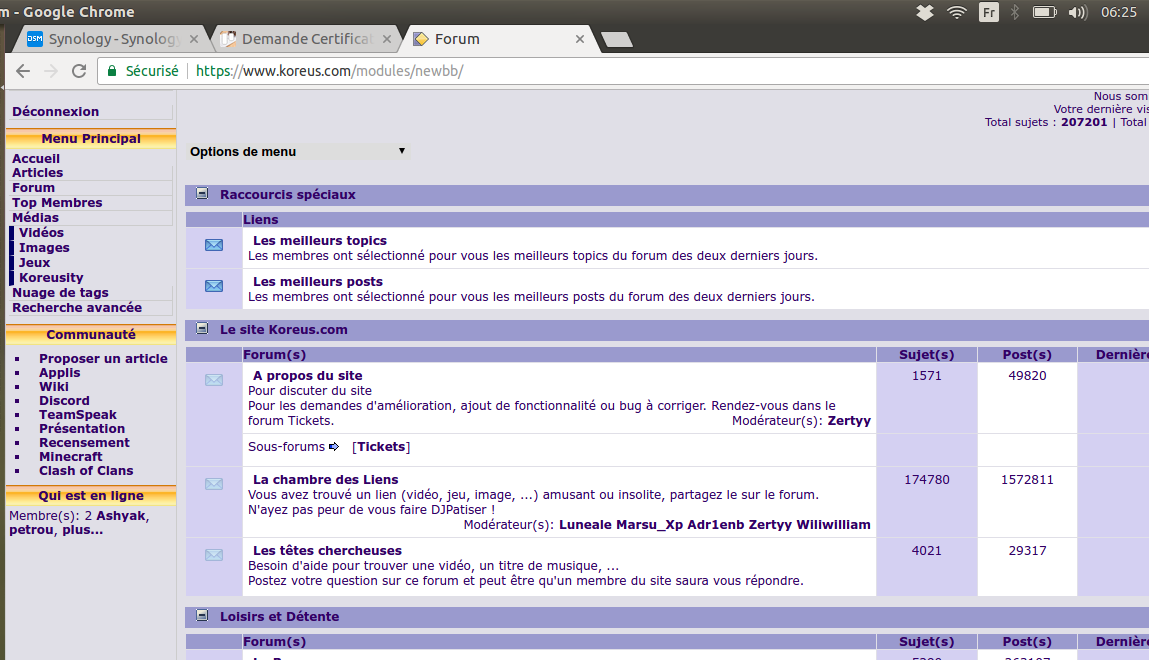1149x660 pixels.
Task: Collapse the Loisirs et Détente category
Action: point(202,616)
